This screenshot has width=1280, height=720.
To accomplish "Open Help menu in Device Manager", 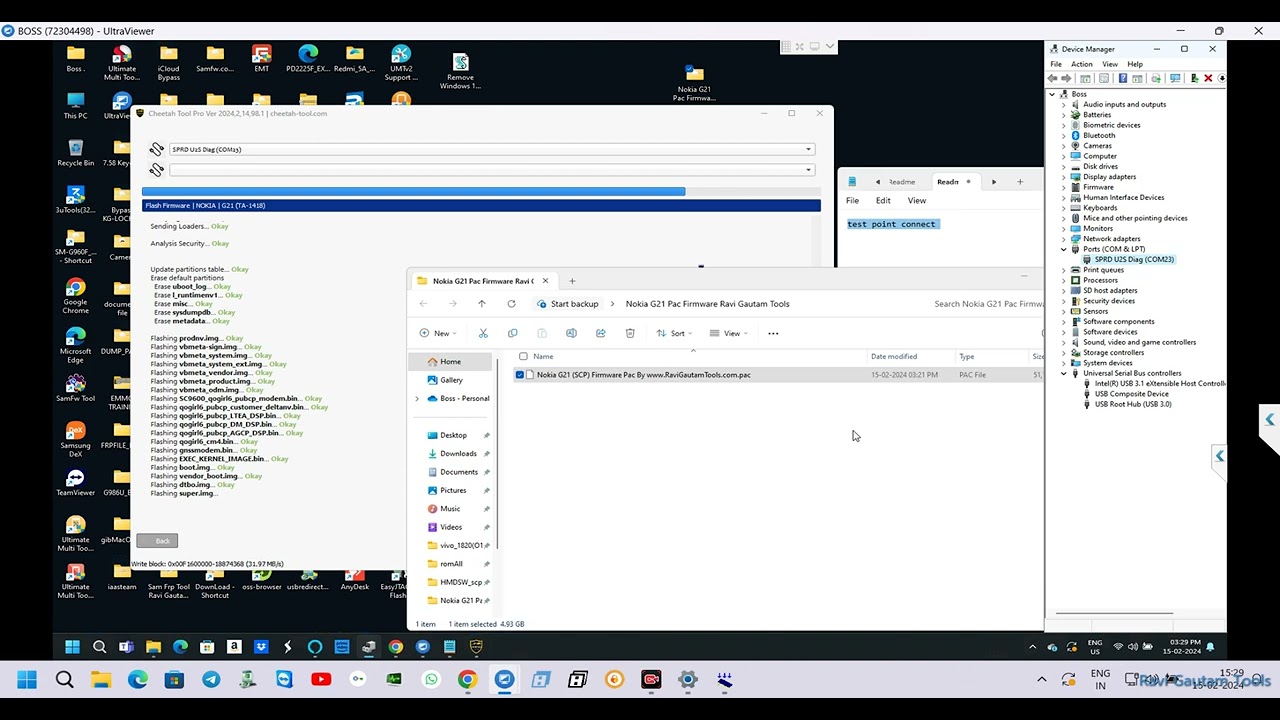I will pyautogui.click(x=1135, y=64).
